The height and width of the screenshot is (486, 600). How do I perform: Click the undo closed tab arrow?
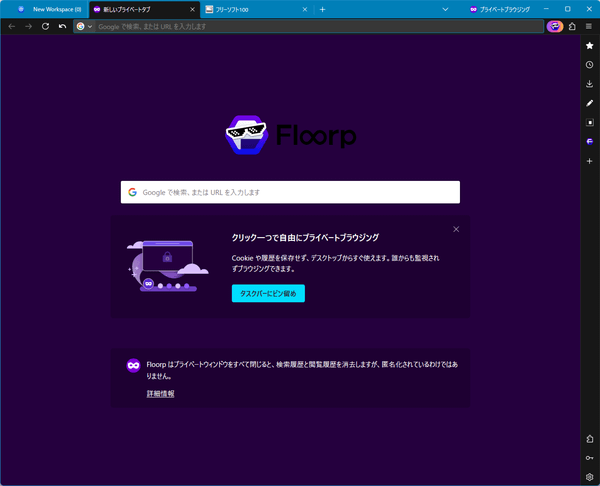click(62, 26)
